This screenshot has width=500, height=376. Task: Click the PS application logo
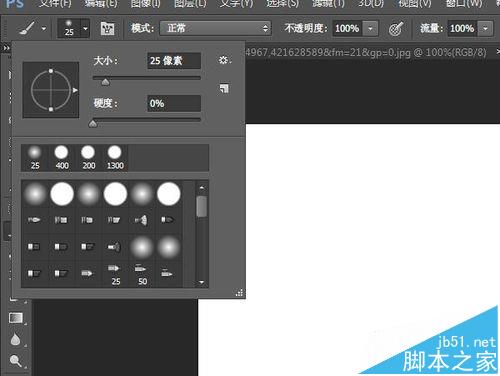(x=15, y=4)
